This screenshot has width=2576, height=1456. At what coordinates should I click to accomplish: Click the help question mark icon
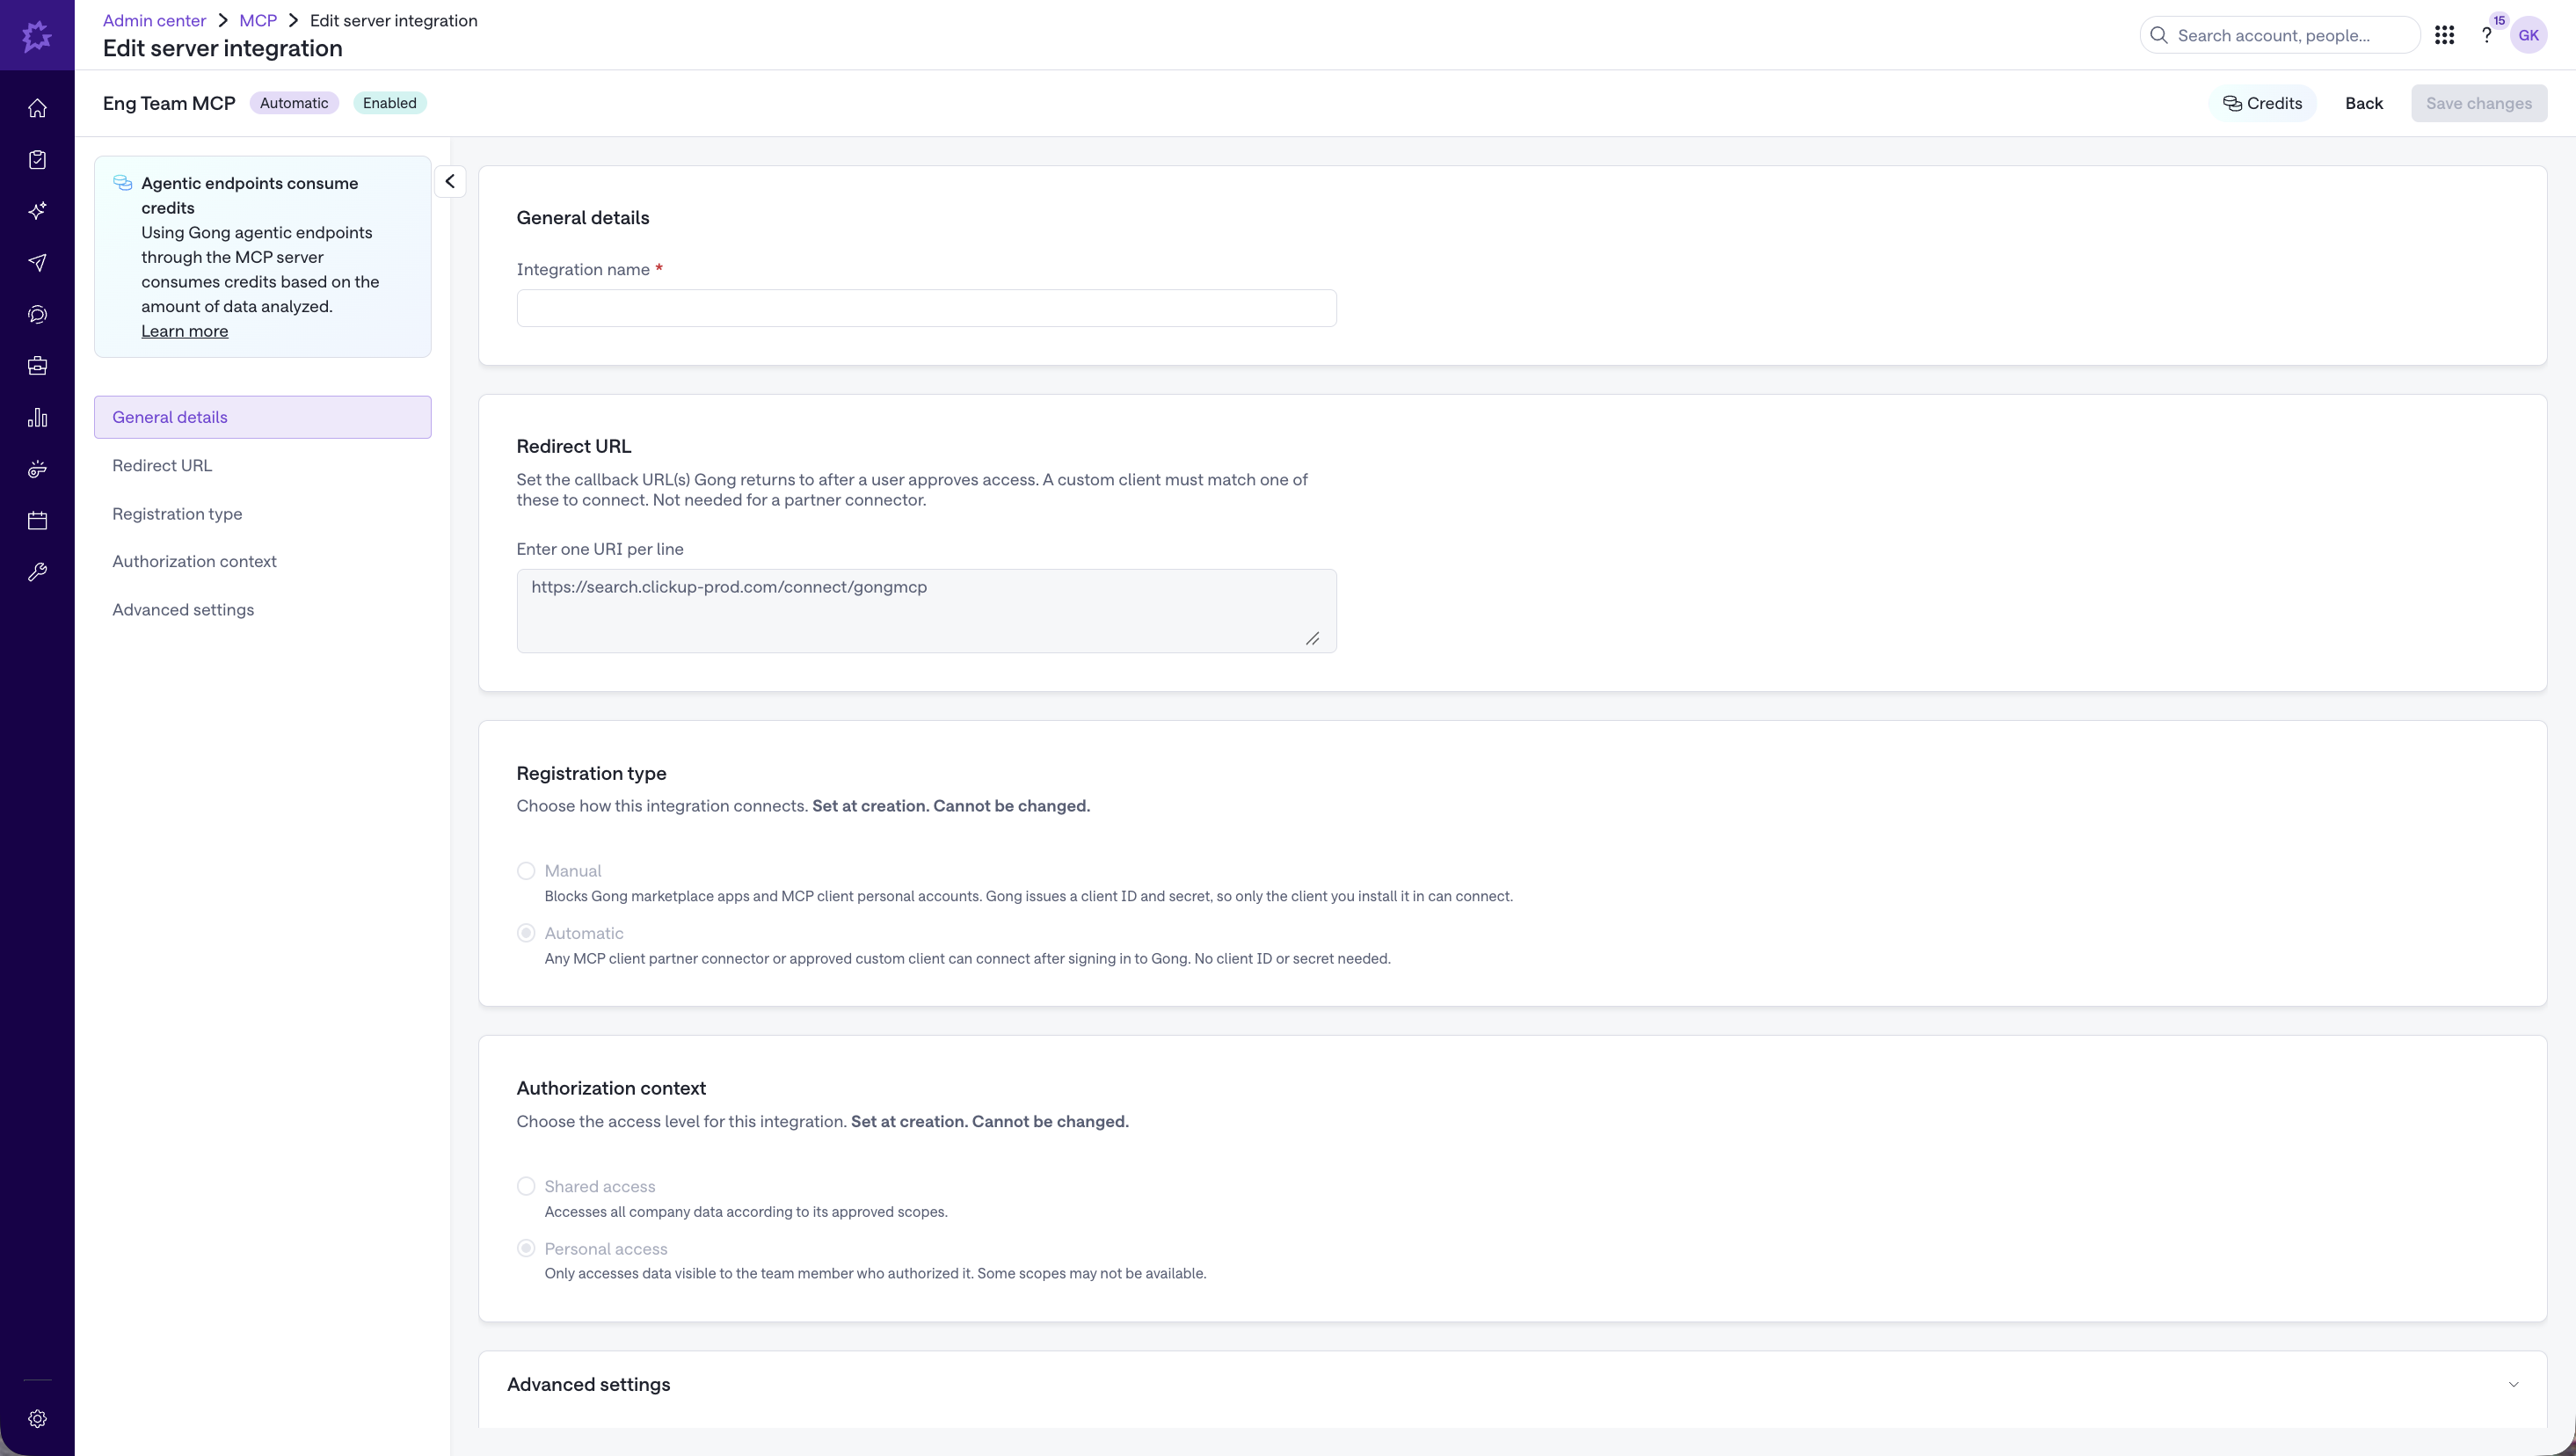[x=2486, y=35]
